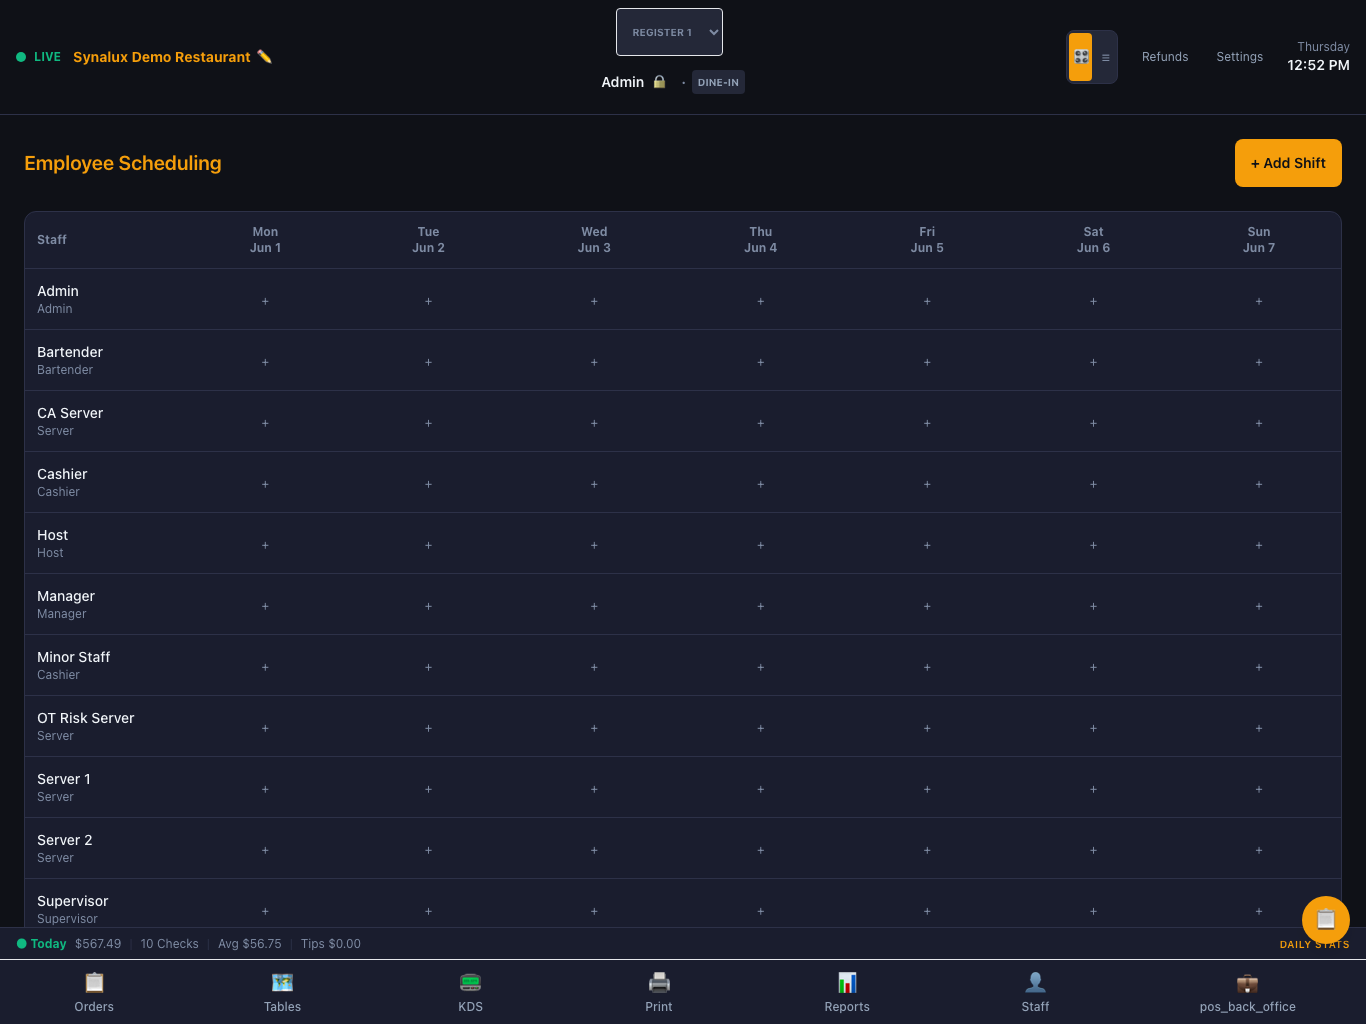Open the Settings menu item
Viewport: 1366px width, 1024px height.
coord(1239,57)
